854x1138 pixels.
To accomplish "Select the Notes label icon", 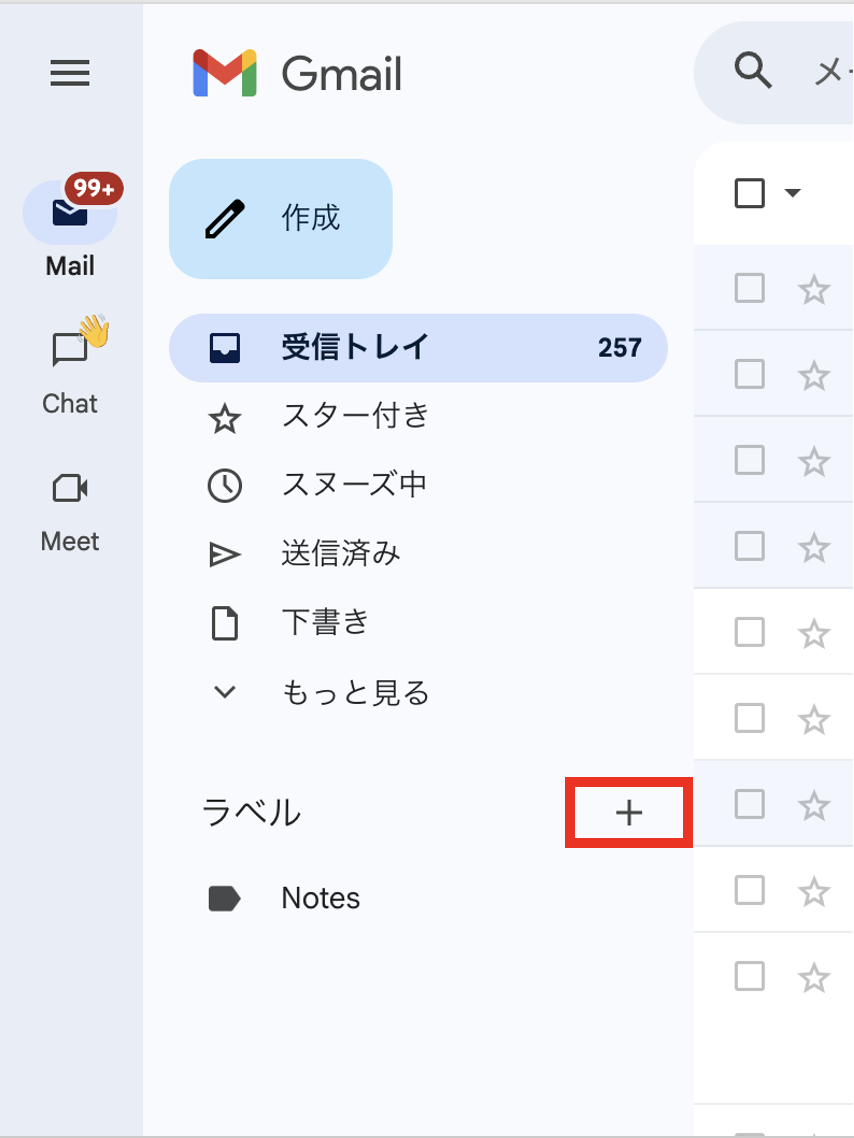I will click(x=226, y=897).
